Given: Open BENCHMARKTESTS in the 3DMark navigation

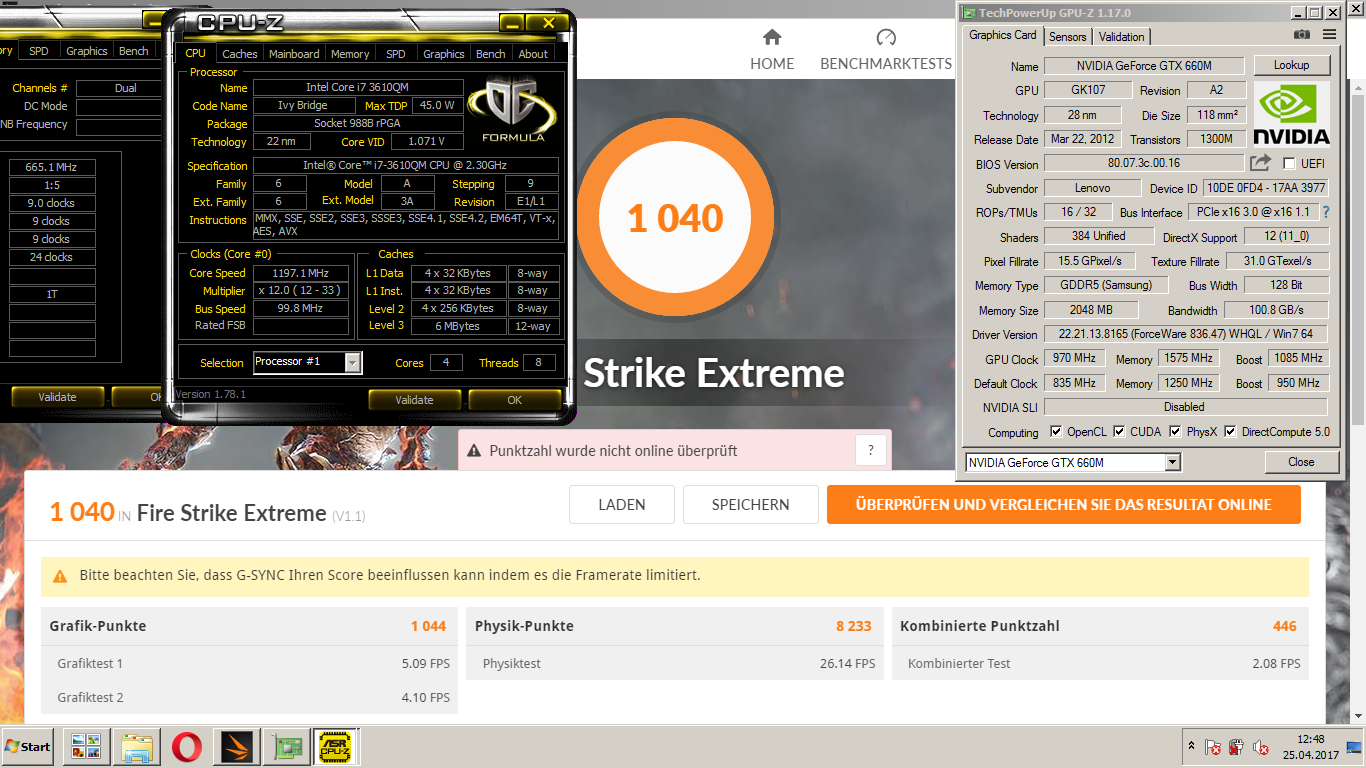Looking at the screenshot, I should click(886, 63).
